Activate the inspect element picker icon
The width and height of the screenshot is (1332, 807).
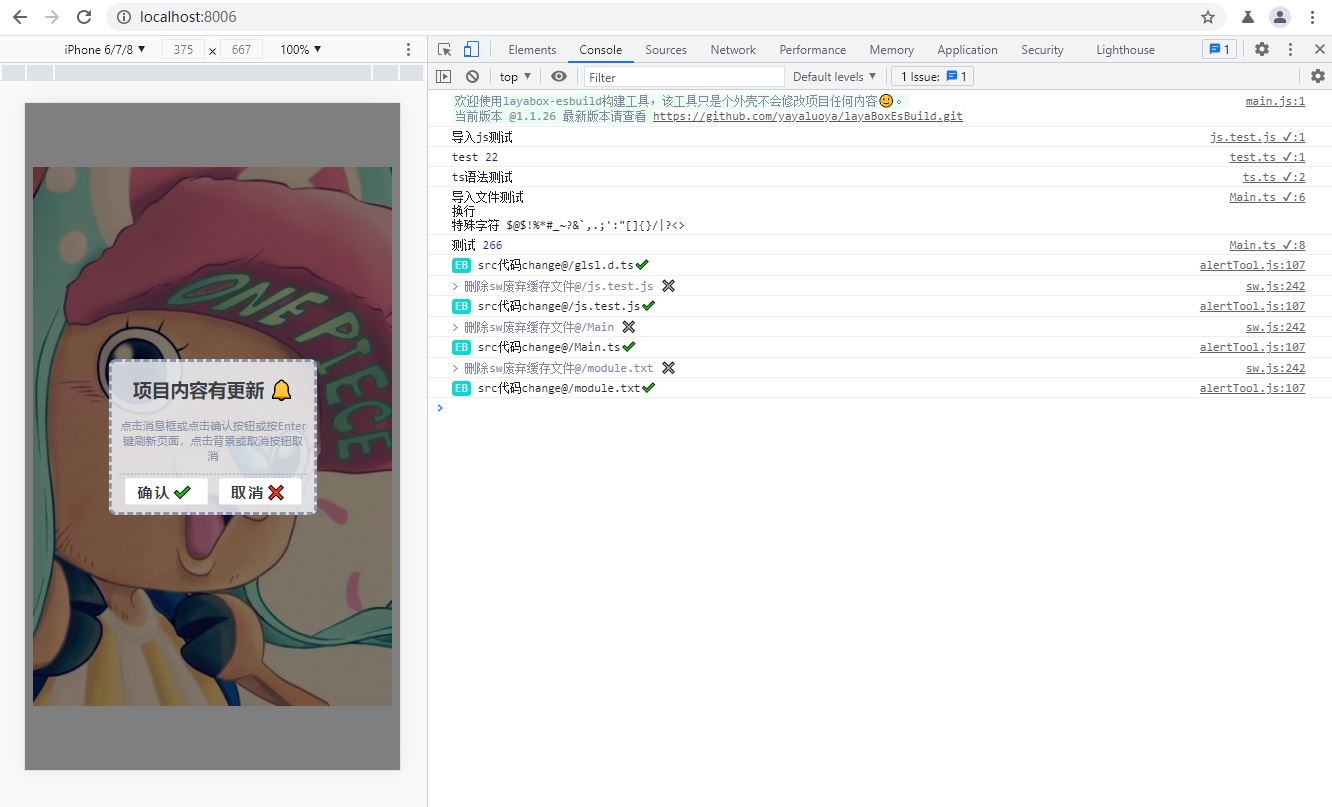click(x=445, y=49)
